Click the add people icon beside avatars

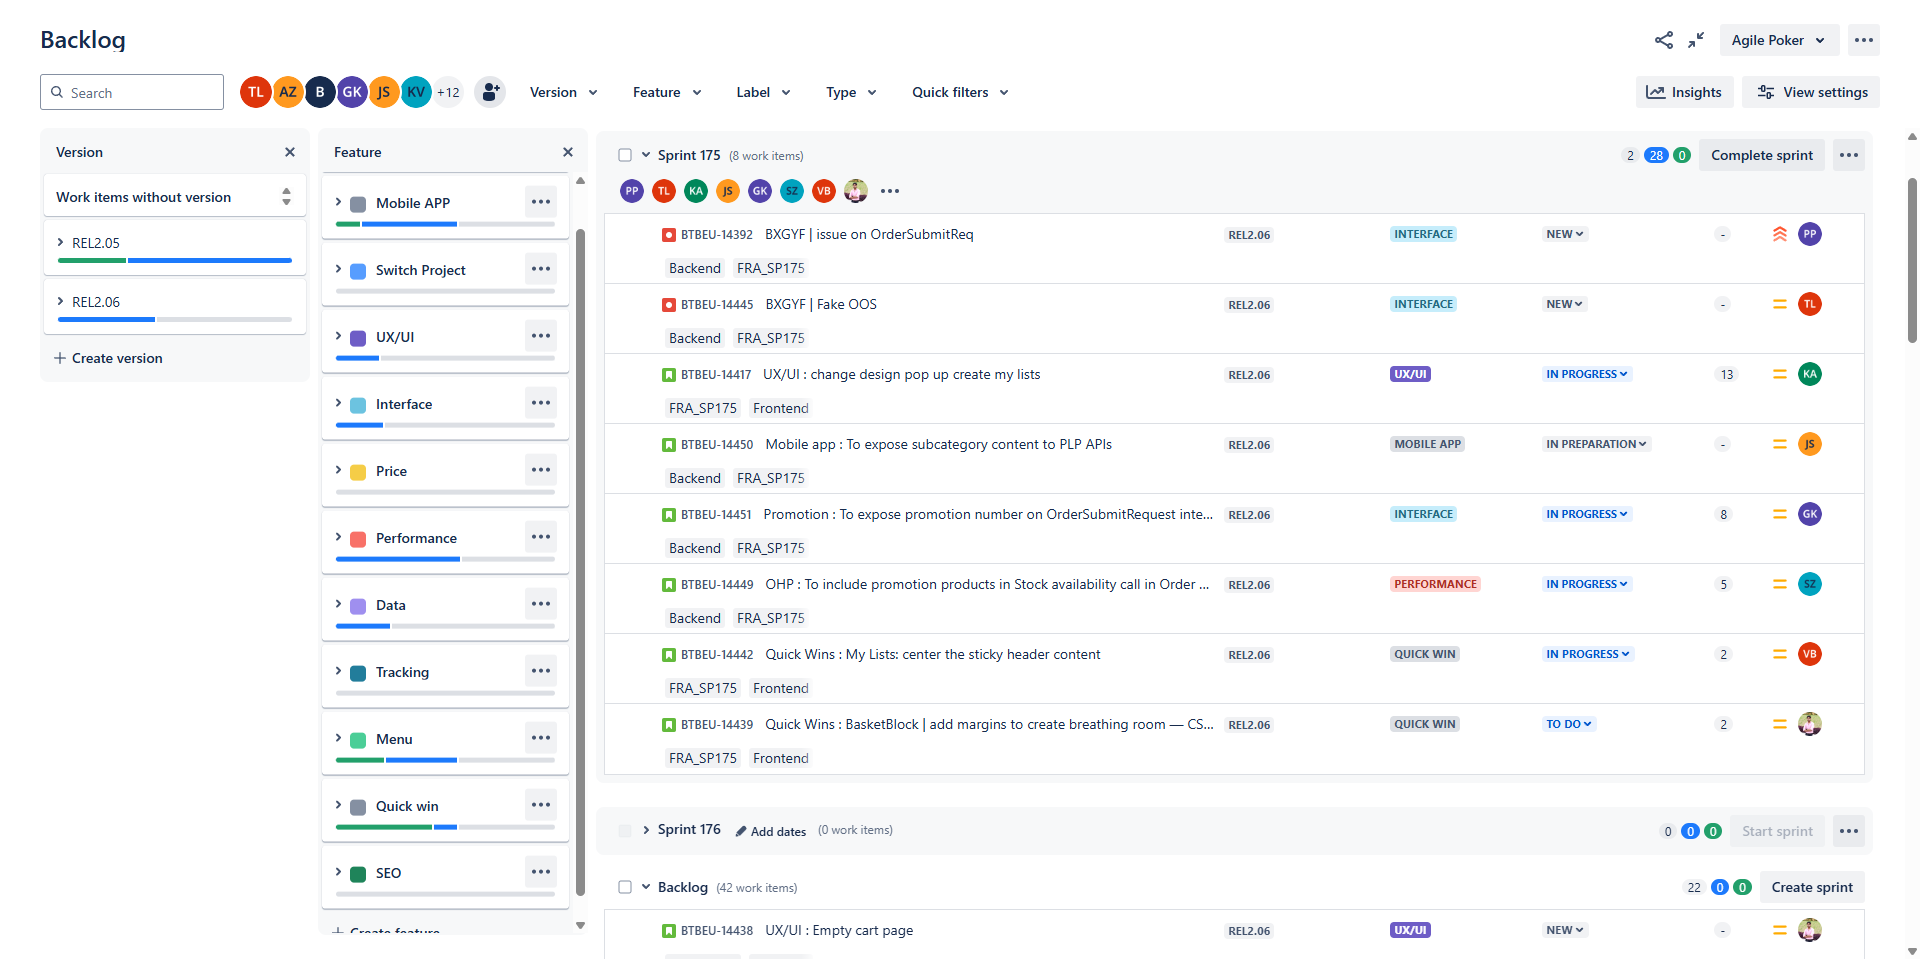(x=490, y=92)
